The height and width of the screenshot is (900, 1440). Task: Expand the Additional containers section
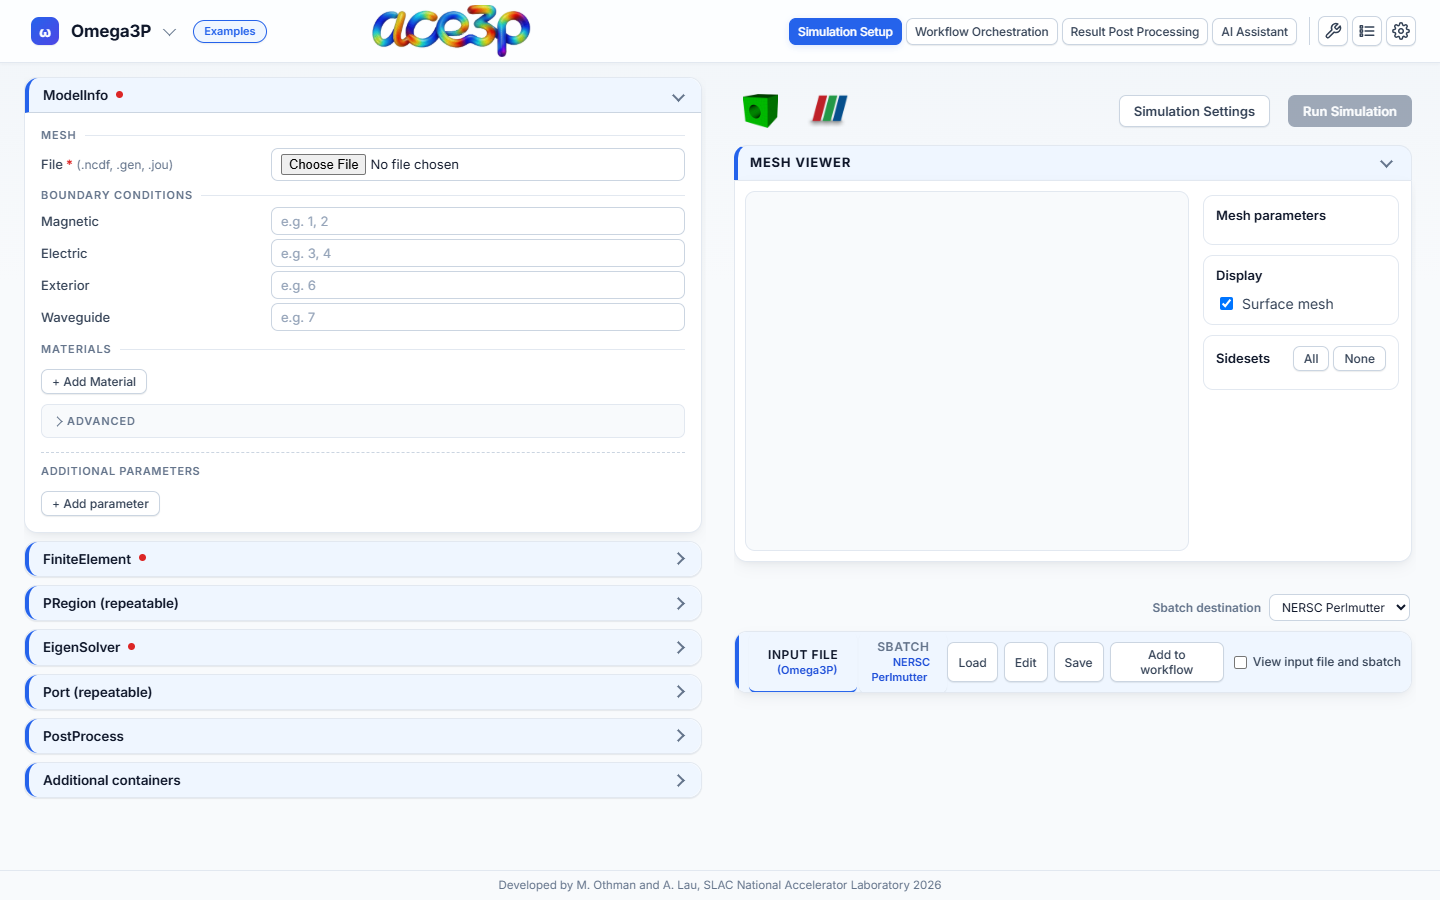(x=364, y=780)
